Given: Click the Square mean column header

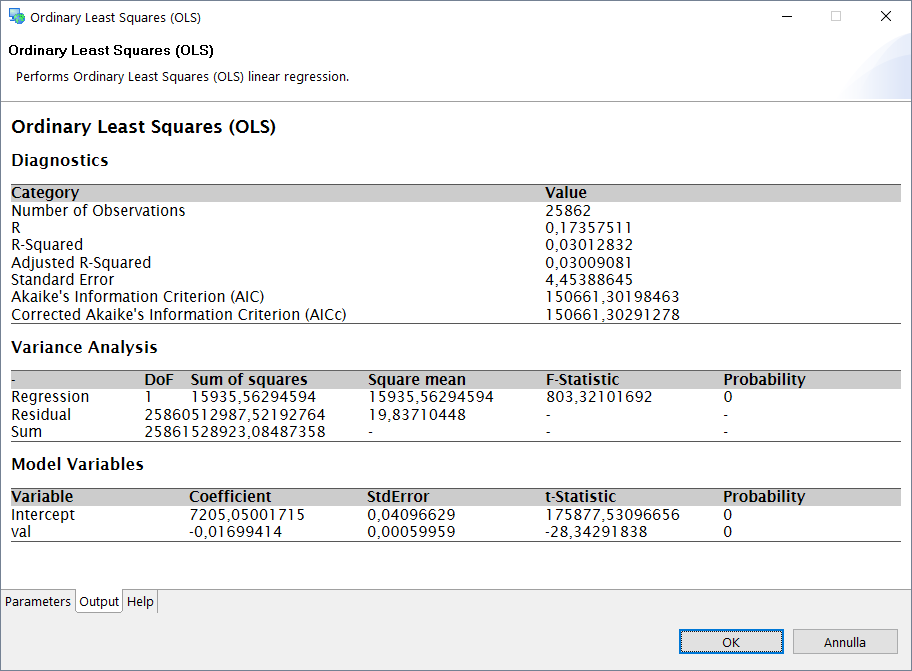Looking at the screenshot, I should 417,380.
